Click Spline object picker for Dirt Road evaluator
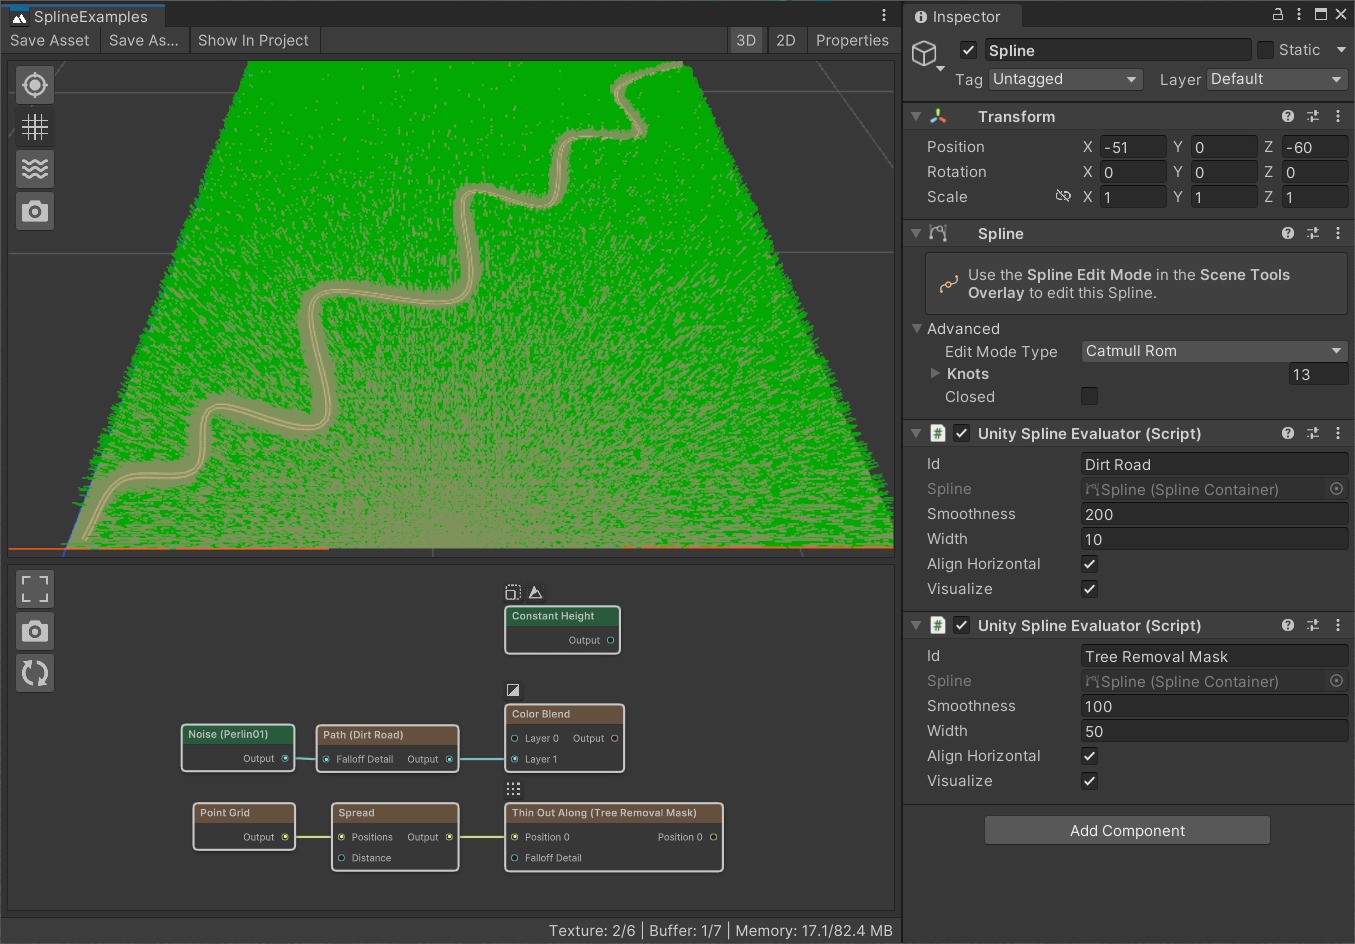 pyautogui.click(x=1336, y=489)
